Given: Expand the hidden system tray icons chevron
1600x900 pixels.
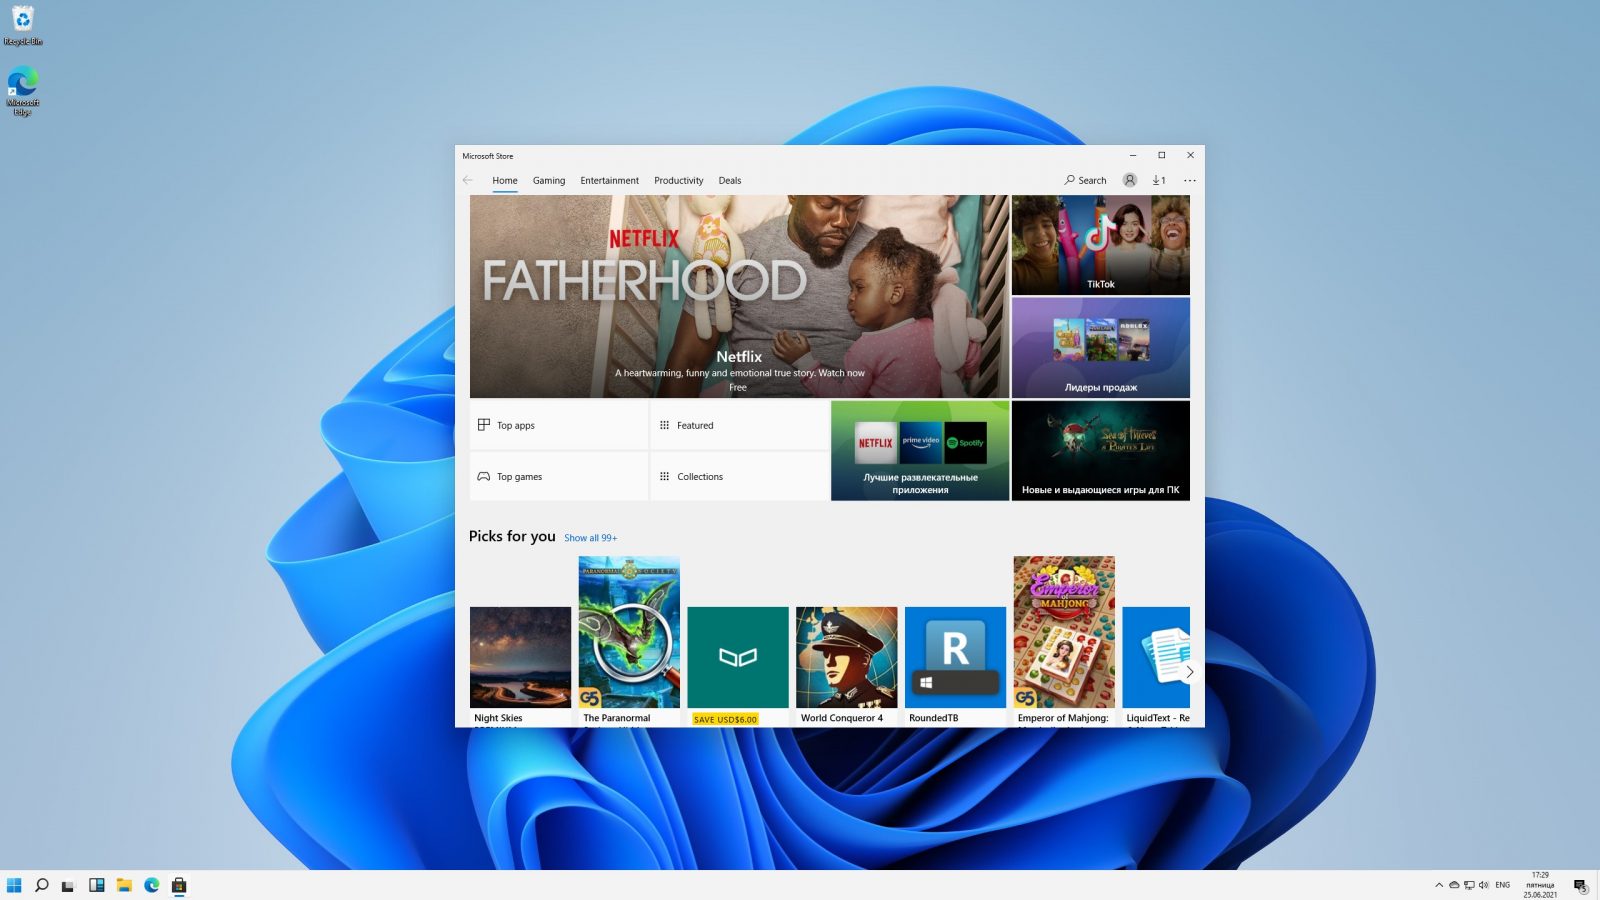Looking at the screenshot, I should (1439, 885).
